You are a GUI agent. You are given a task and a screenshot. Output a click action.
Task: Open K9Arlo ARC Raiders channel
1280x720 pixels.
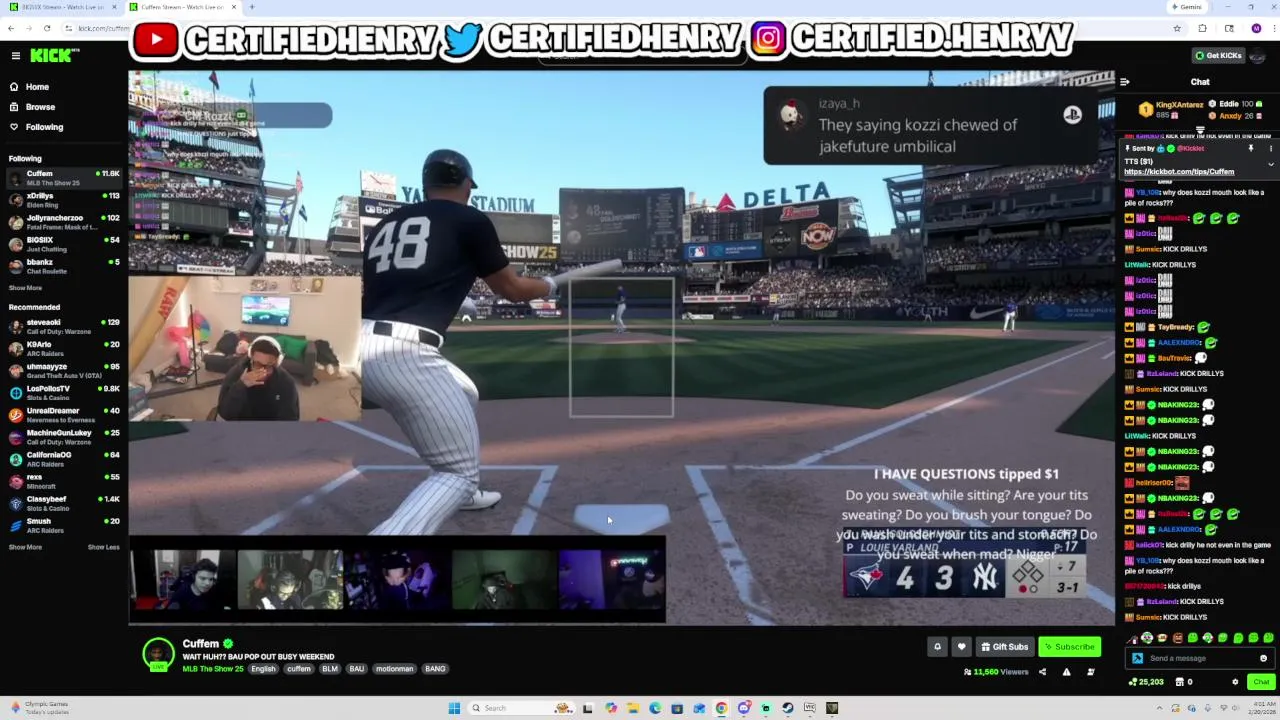64,348
